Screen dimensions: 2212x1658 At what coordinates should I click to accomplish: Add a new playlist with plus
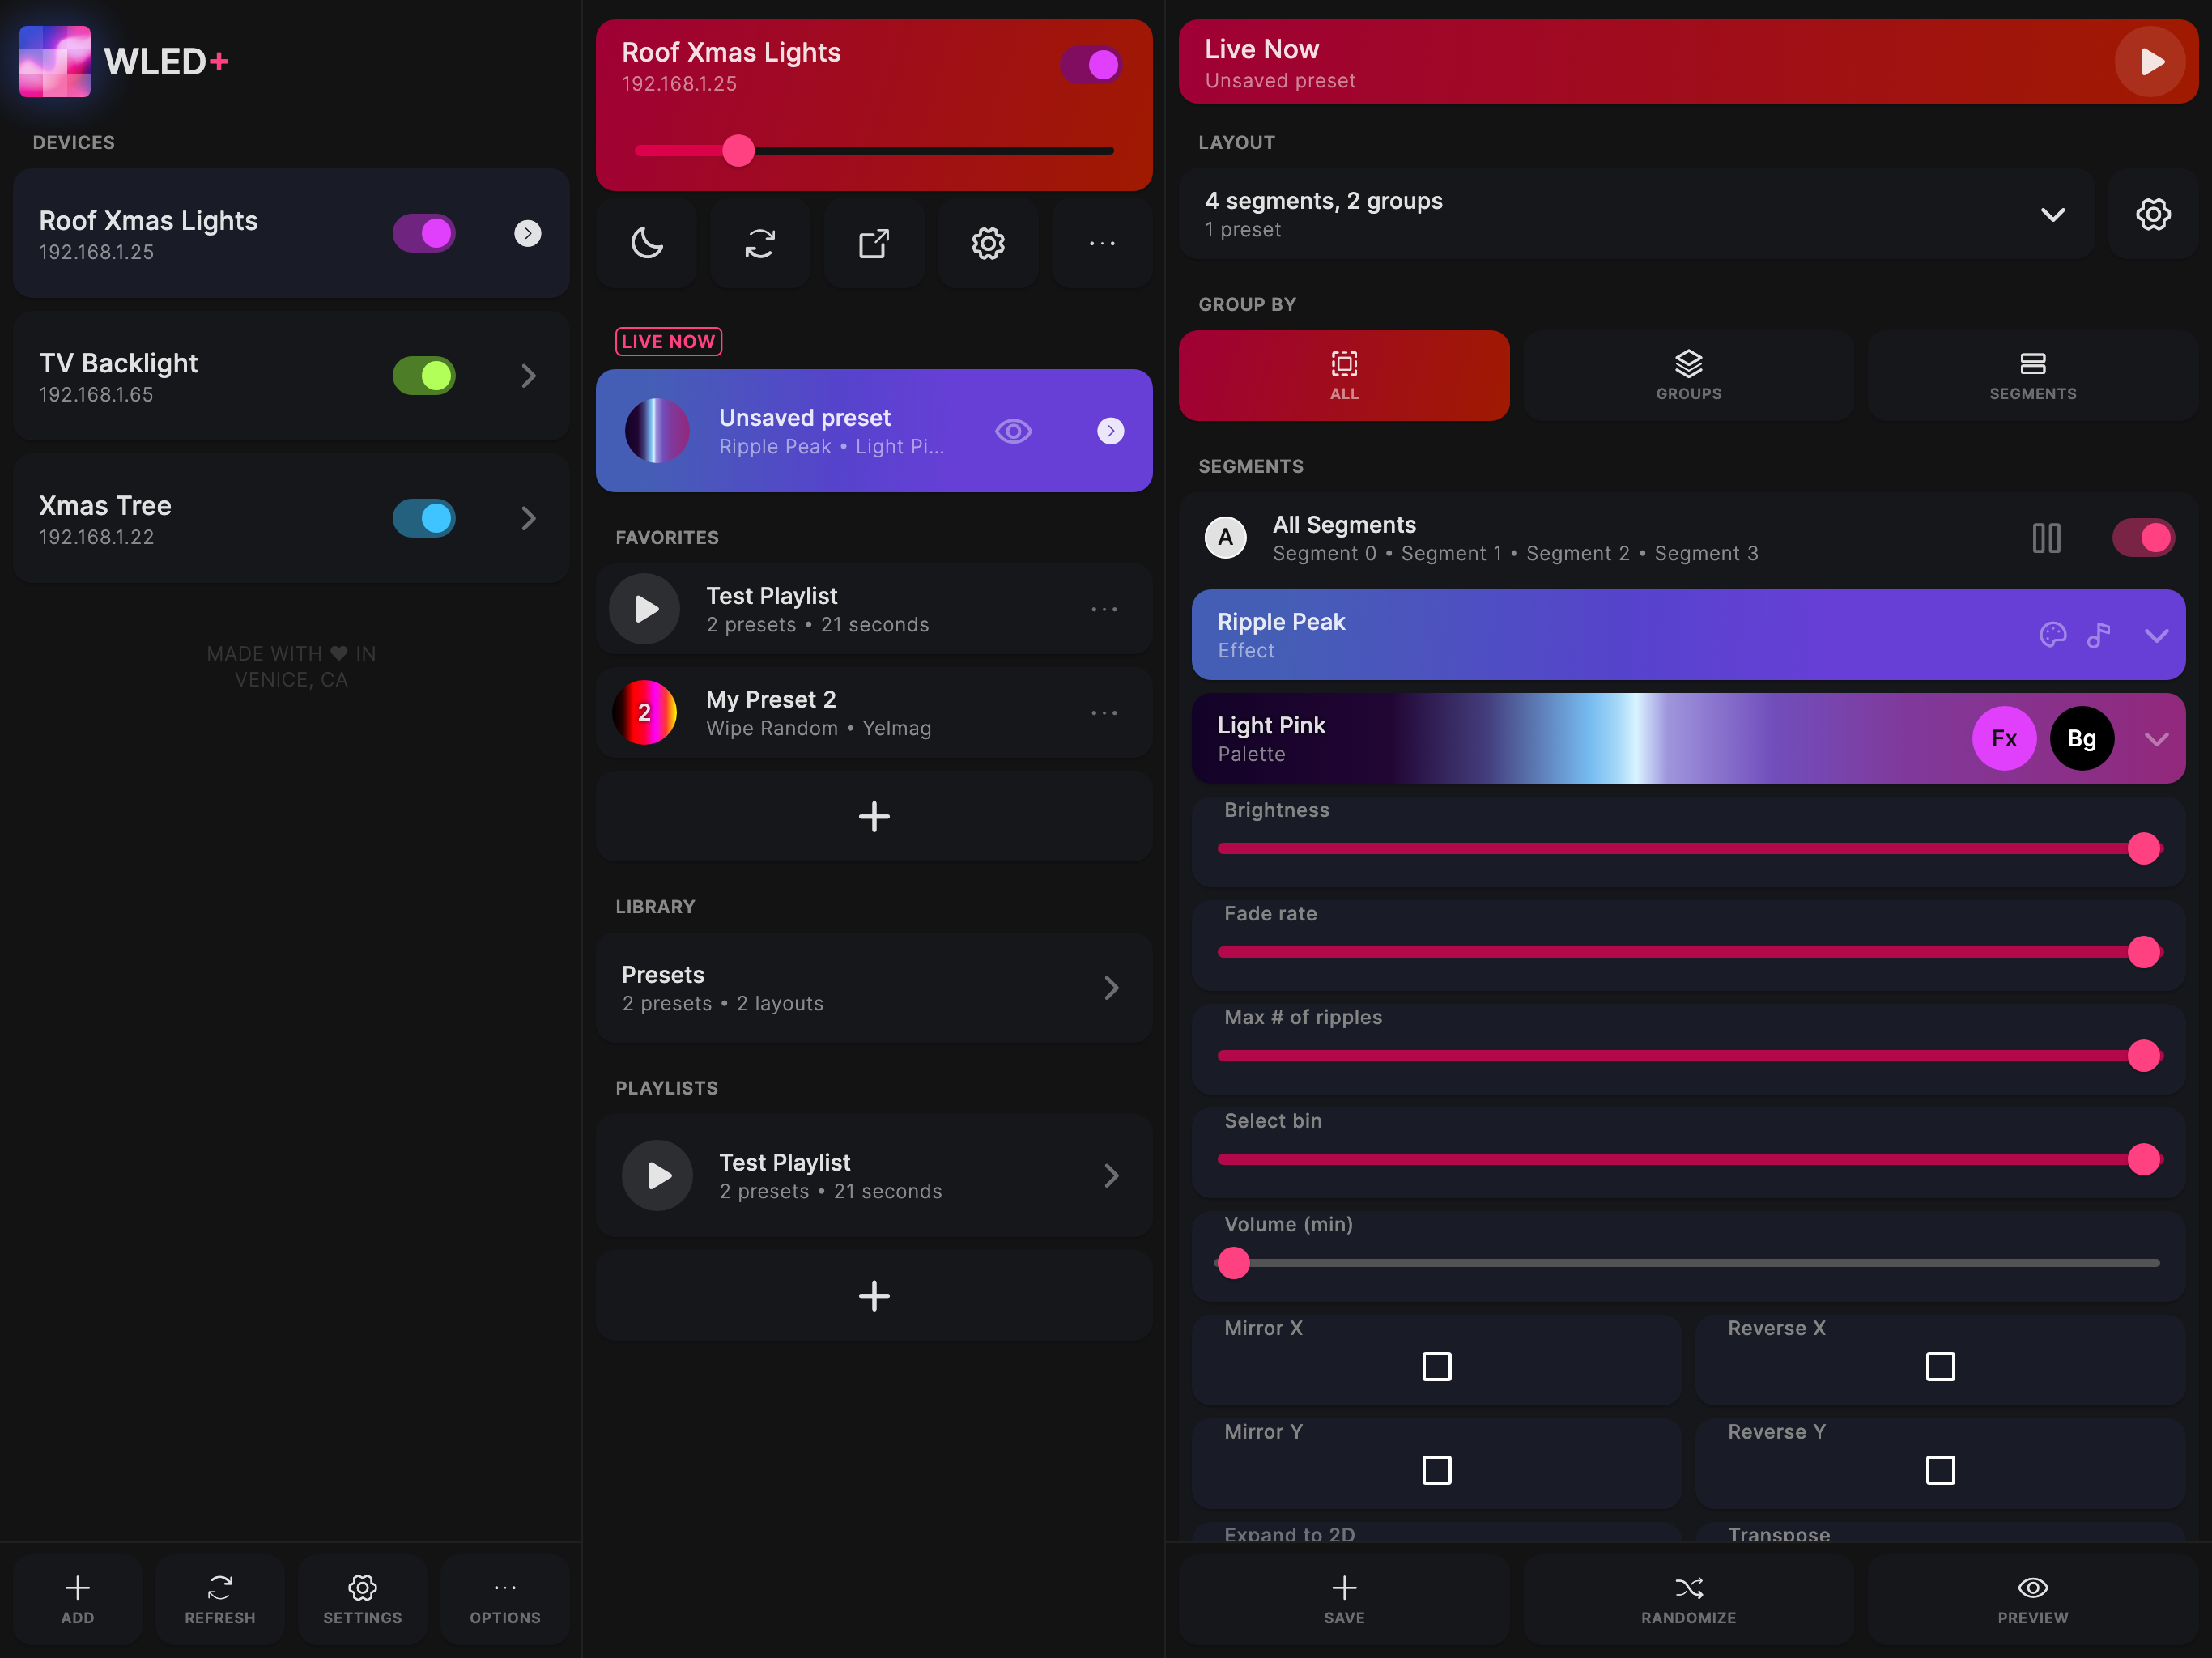(874, 1296)
